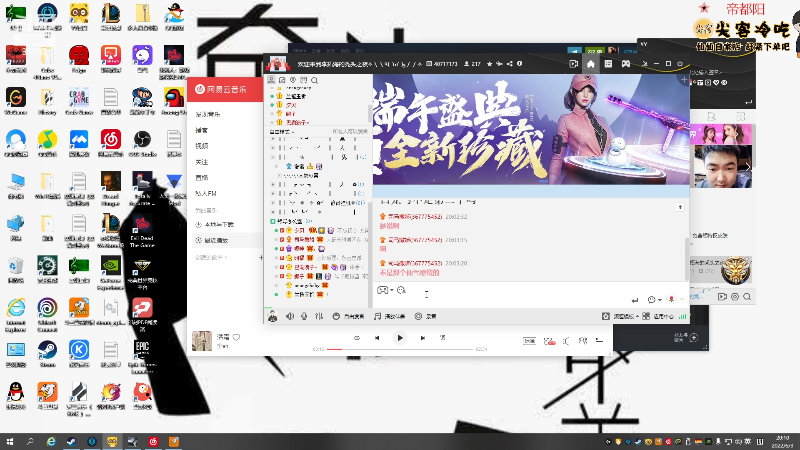Screen dimensions: 800x450
Task: Search YY channel users with the magnifier icon
Action: coord(315,80)
